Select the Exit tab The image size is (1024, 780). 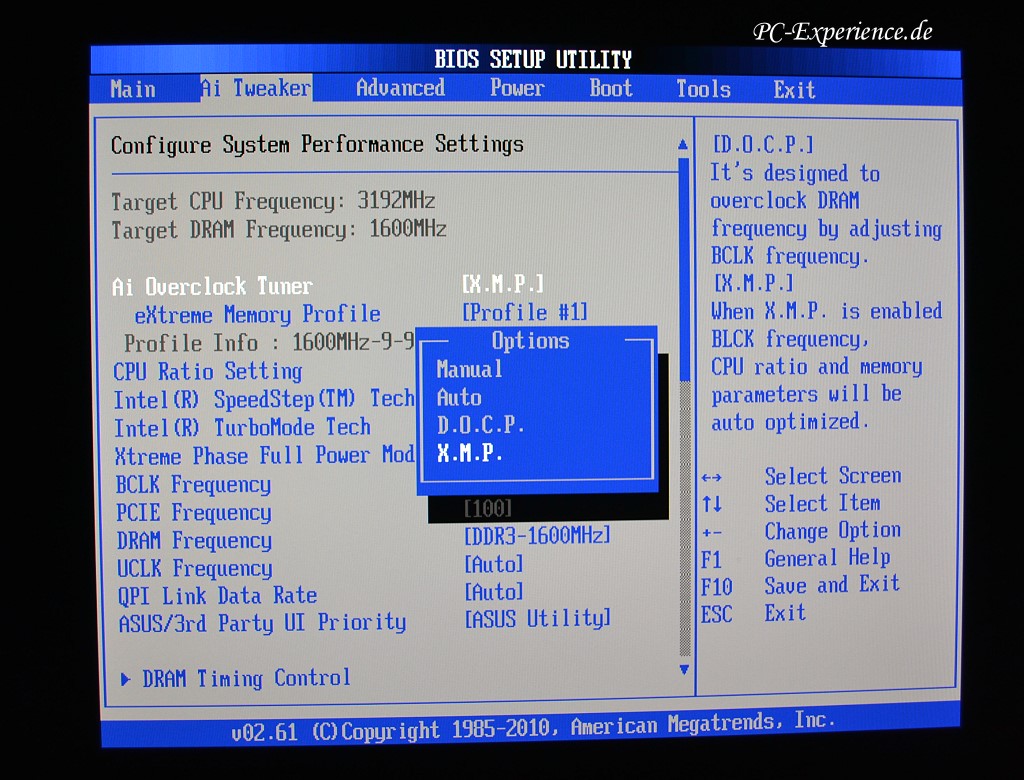794,90
